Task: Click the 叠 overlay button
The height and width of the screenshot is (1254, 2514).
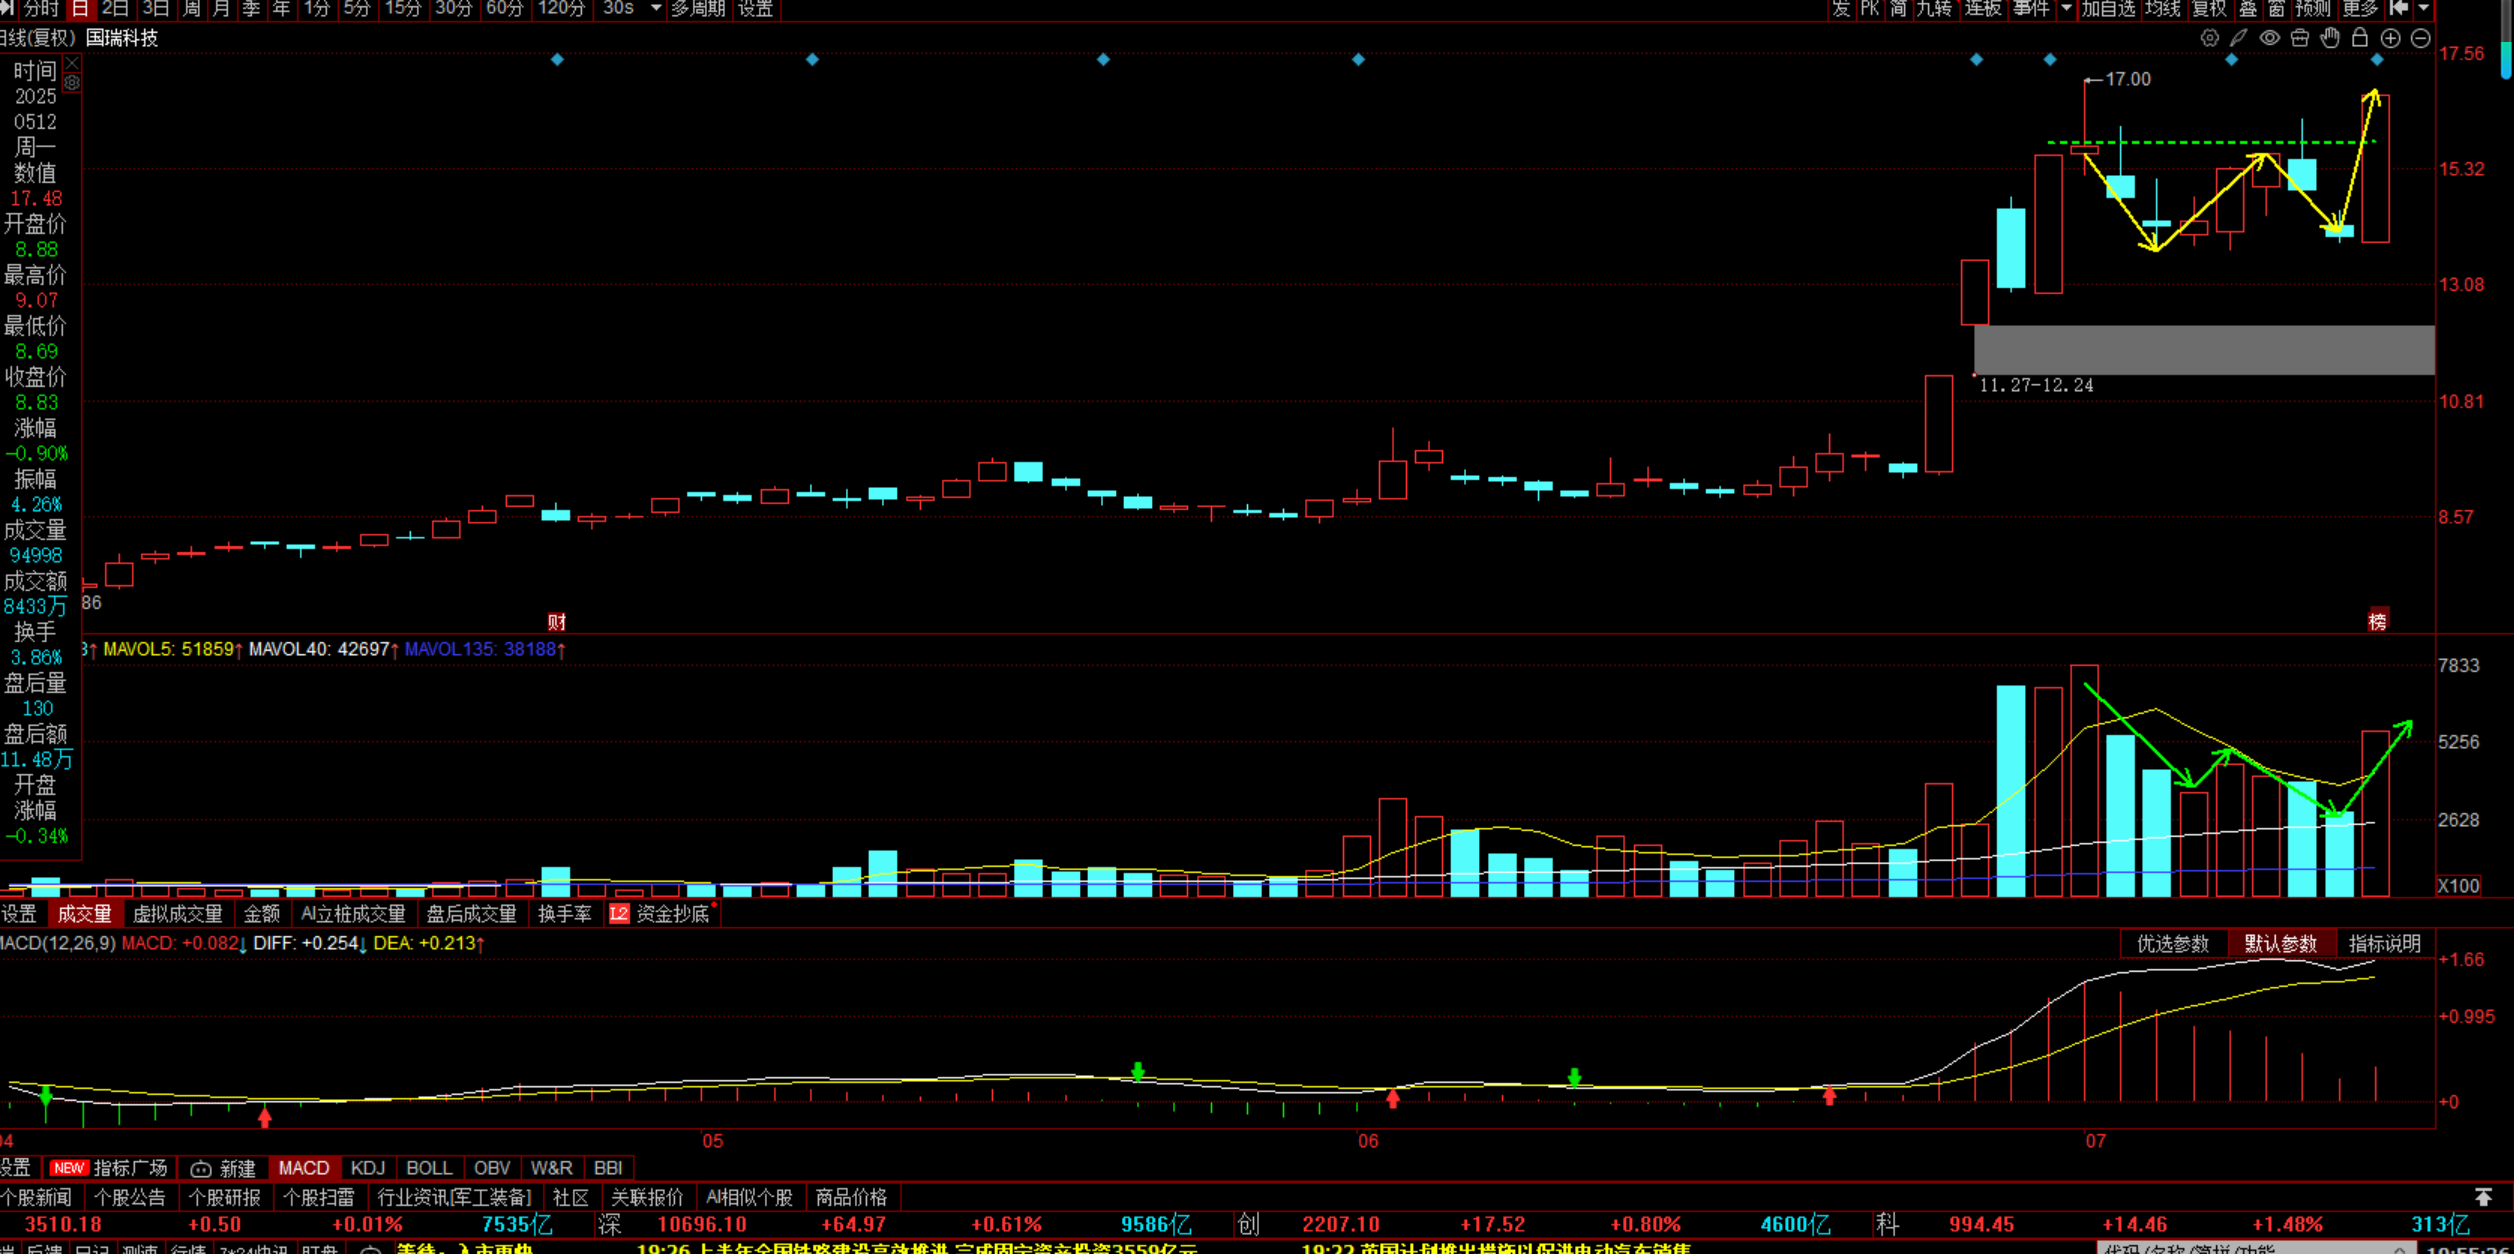Action: coord(2248,8)
